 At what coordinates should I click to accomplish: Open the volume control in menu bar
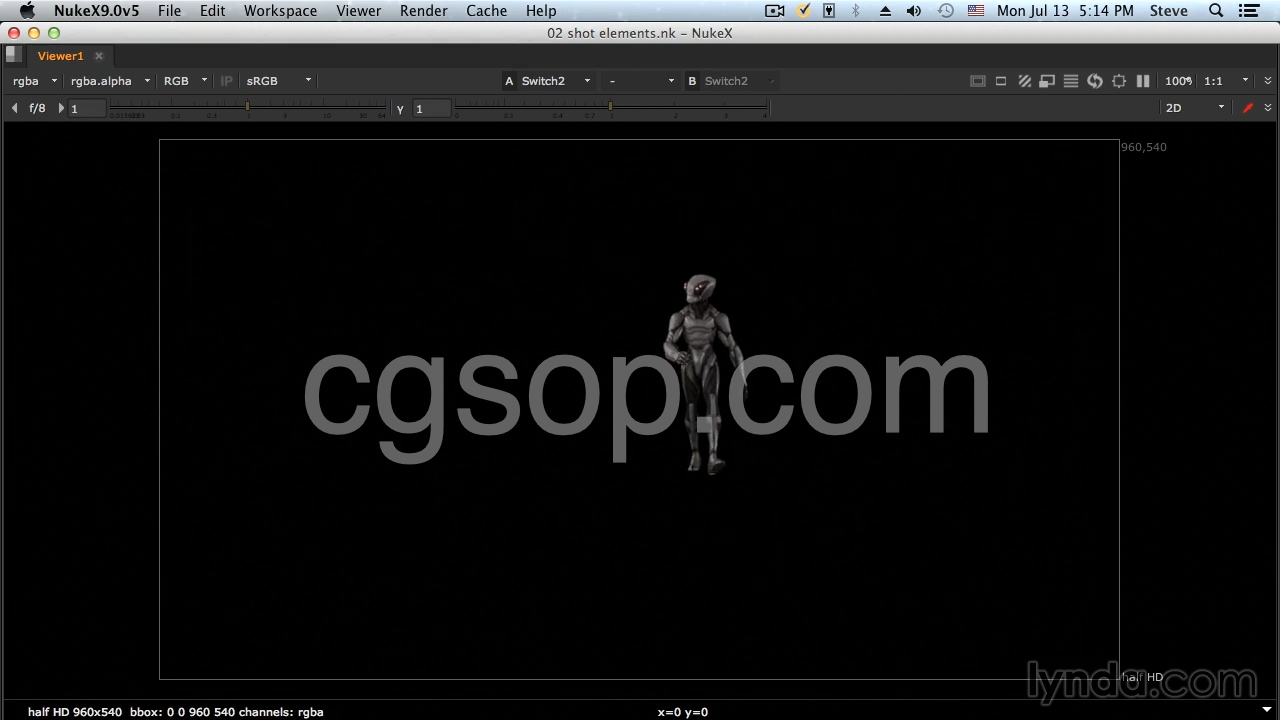tap(914, 11)
